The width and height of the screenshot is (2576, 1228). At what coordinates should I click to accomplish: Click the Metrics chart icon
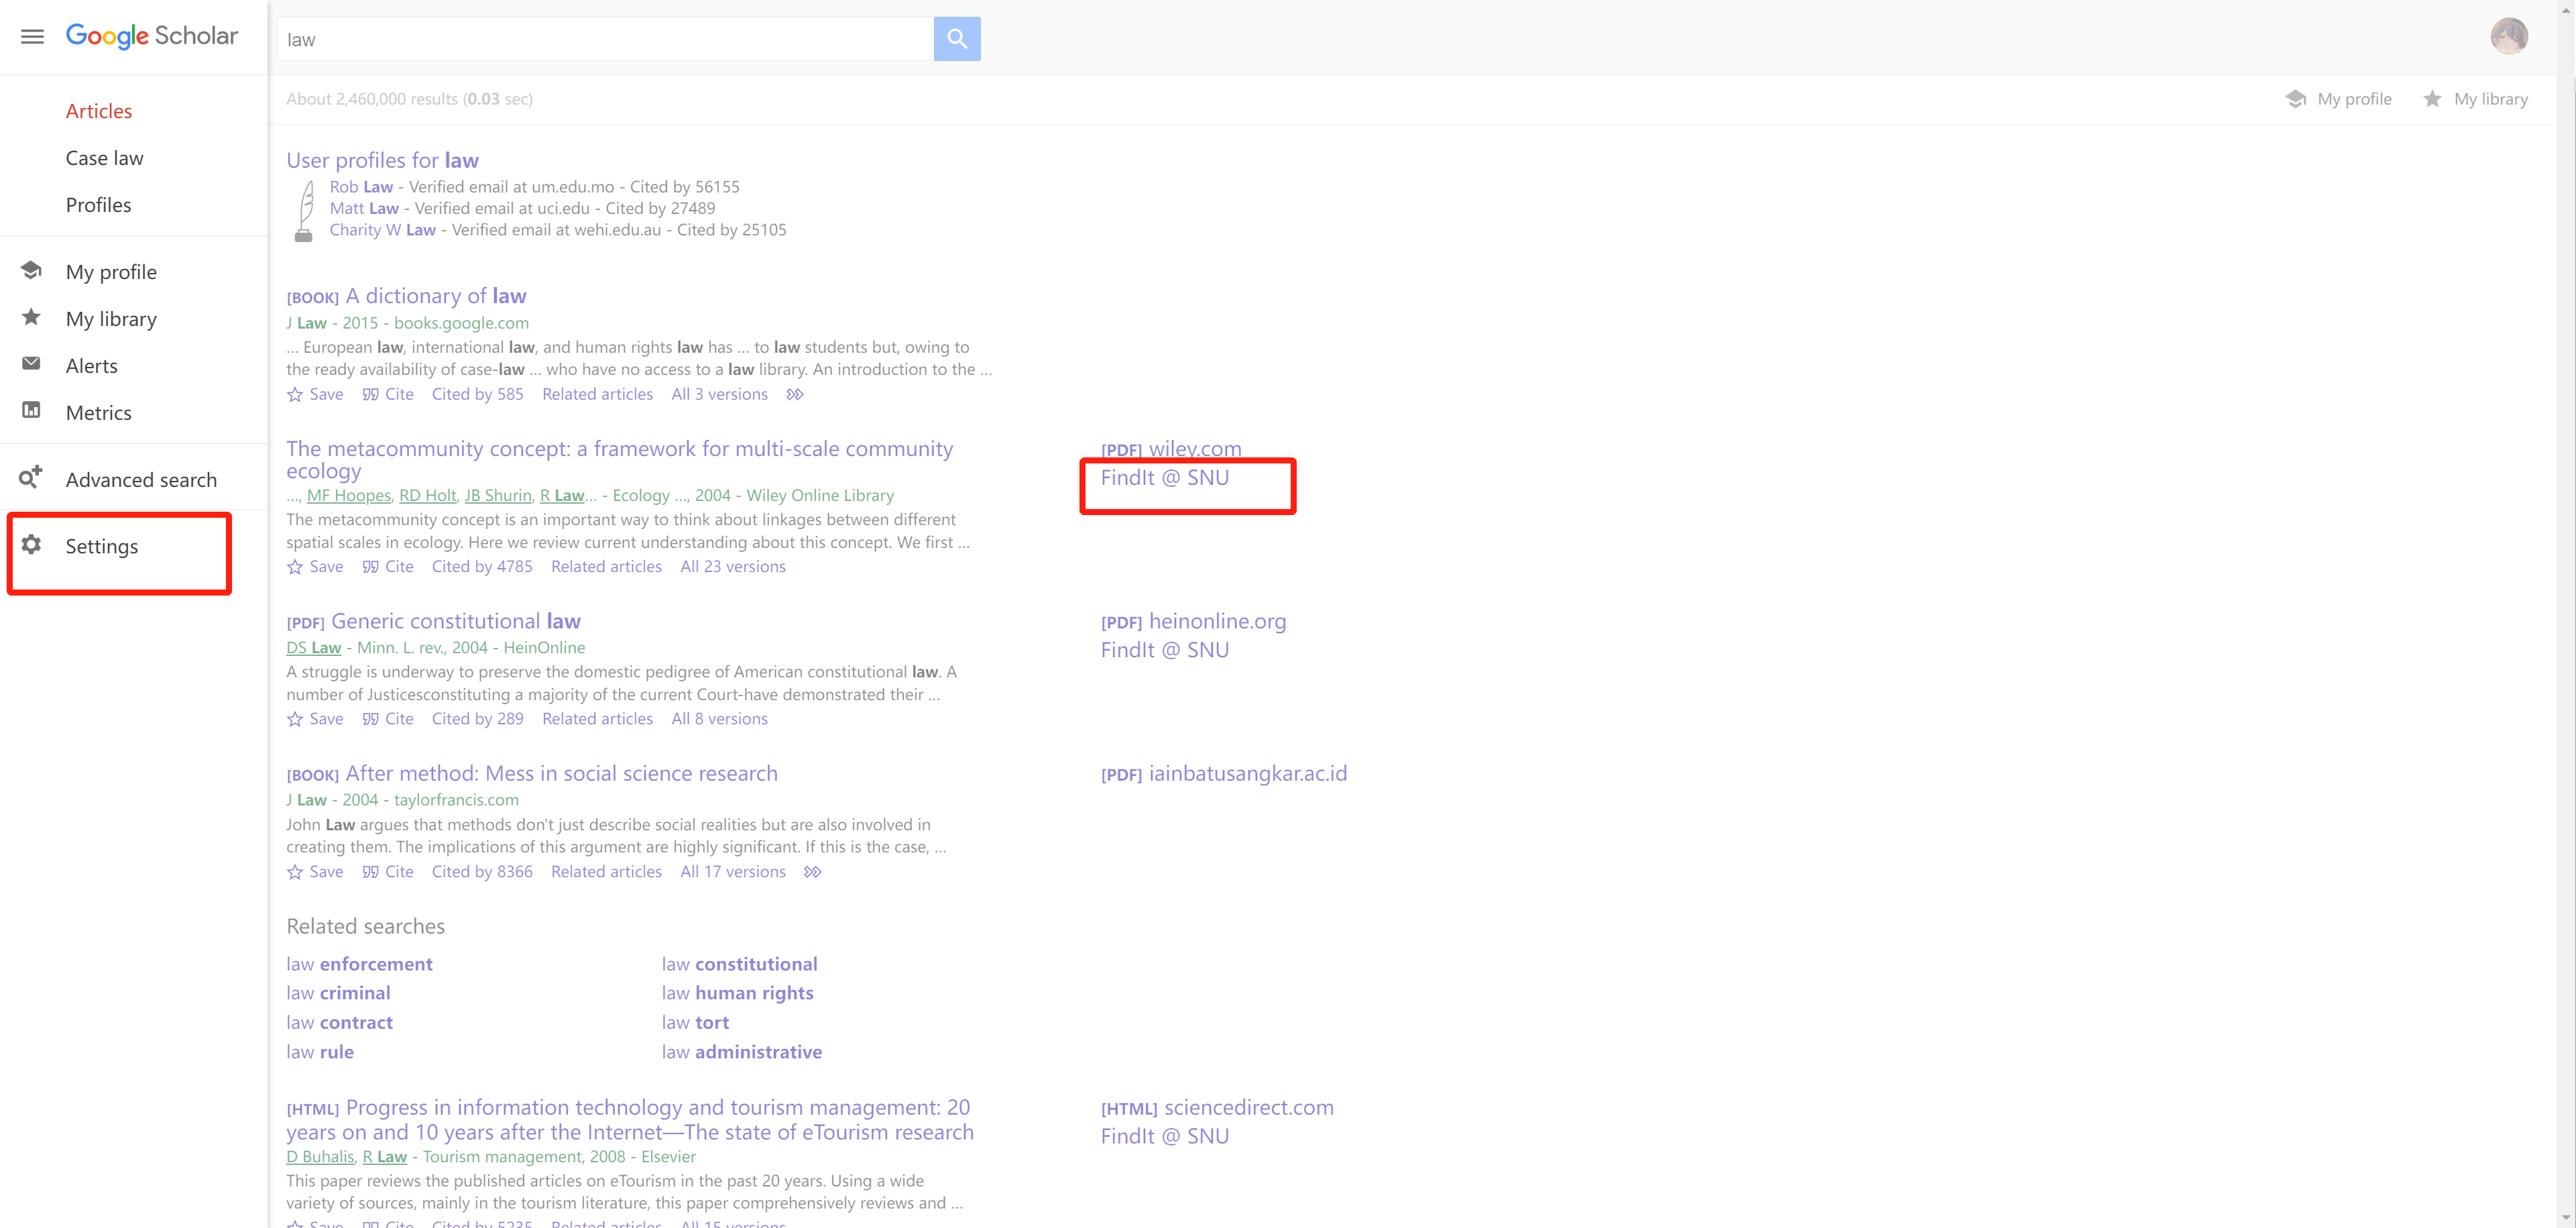tap(31, 410)
